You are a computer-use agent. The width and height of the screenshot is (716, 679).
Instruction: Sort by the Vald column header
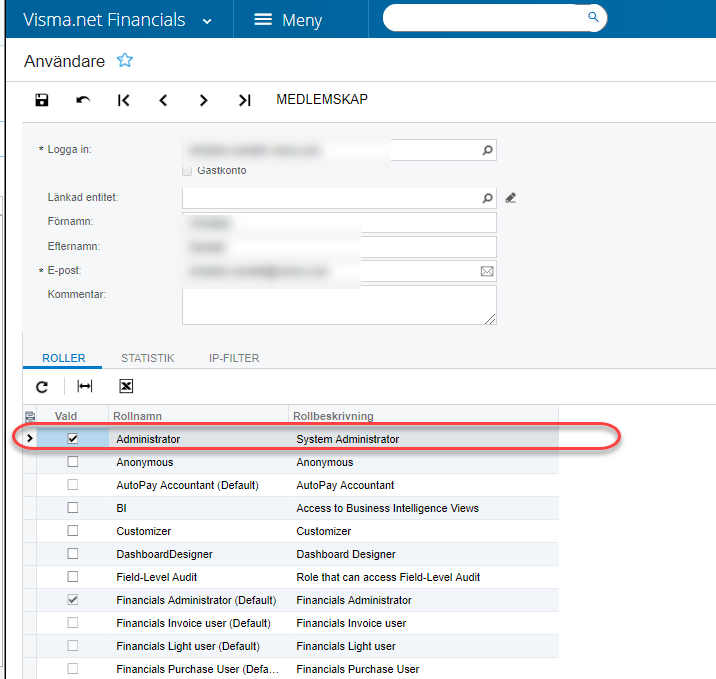click(x=66, y=416)
